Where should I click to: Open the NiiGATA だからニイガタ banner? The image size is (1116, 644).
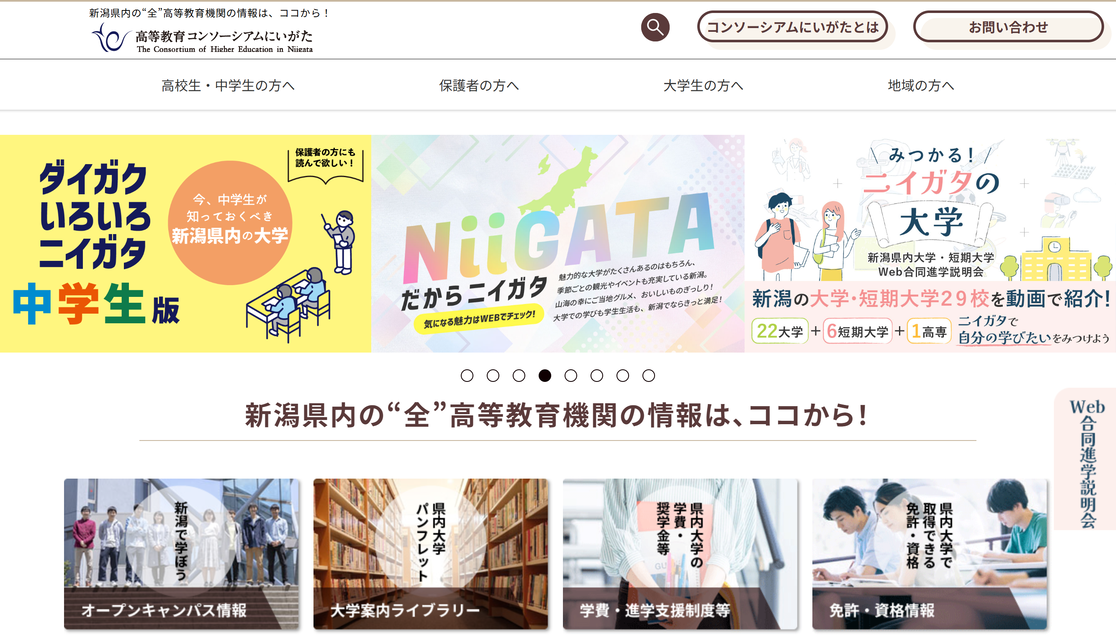pyautogui.click(x=558, y=243)
